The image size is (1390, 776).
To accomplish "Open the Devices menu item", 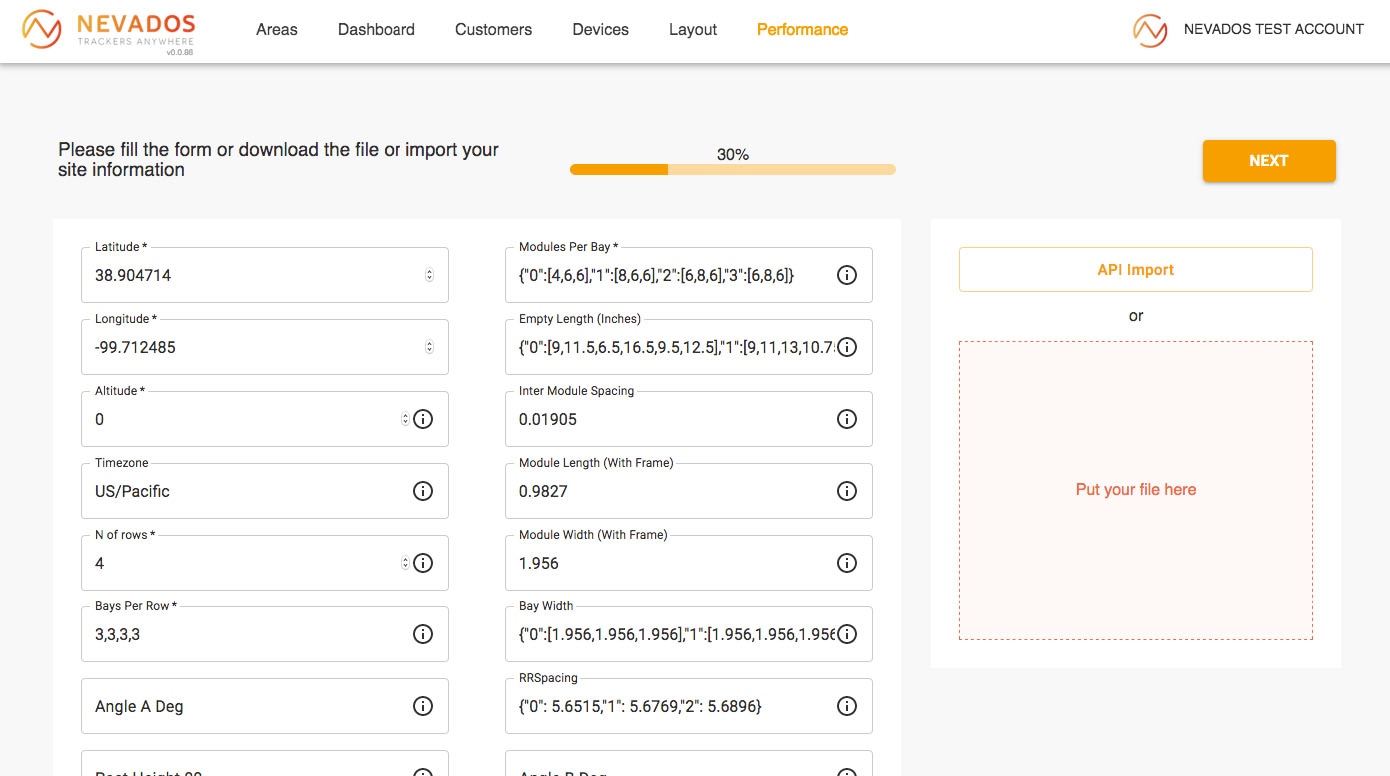I will tap(600, 30).
